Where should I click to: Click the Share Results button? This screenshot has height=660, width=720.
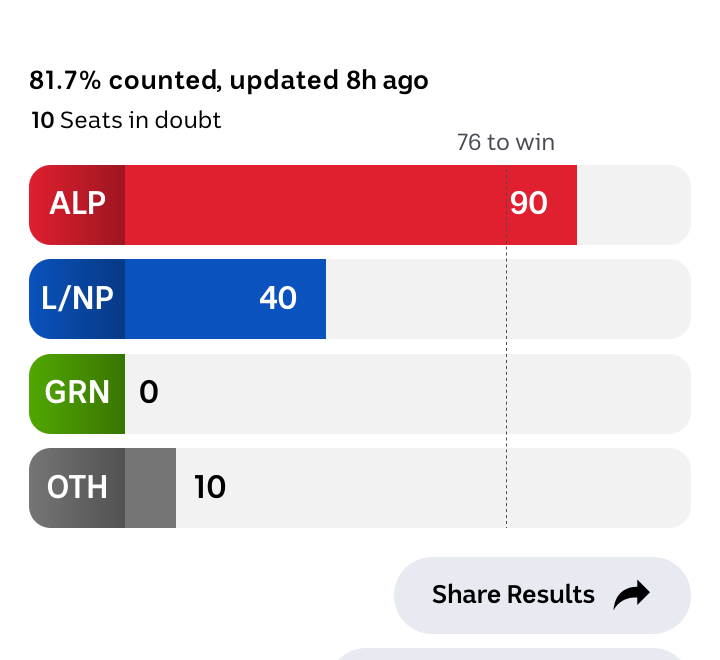(542, 595)
